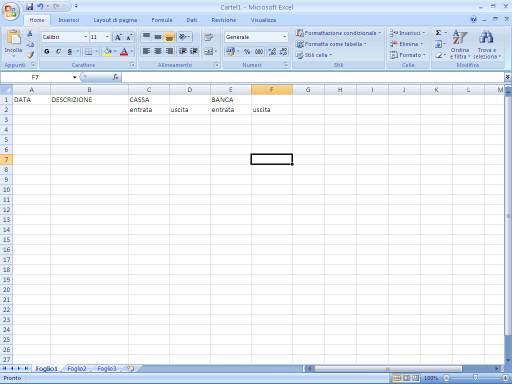Open the Name Box dropdown arrow
Image resolution: width=512 pixels, height=384 pixels.
point(75,77)
